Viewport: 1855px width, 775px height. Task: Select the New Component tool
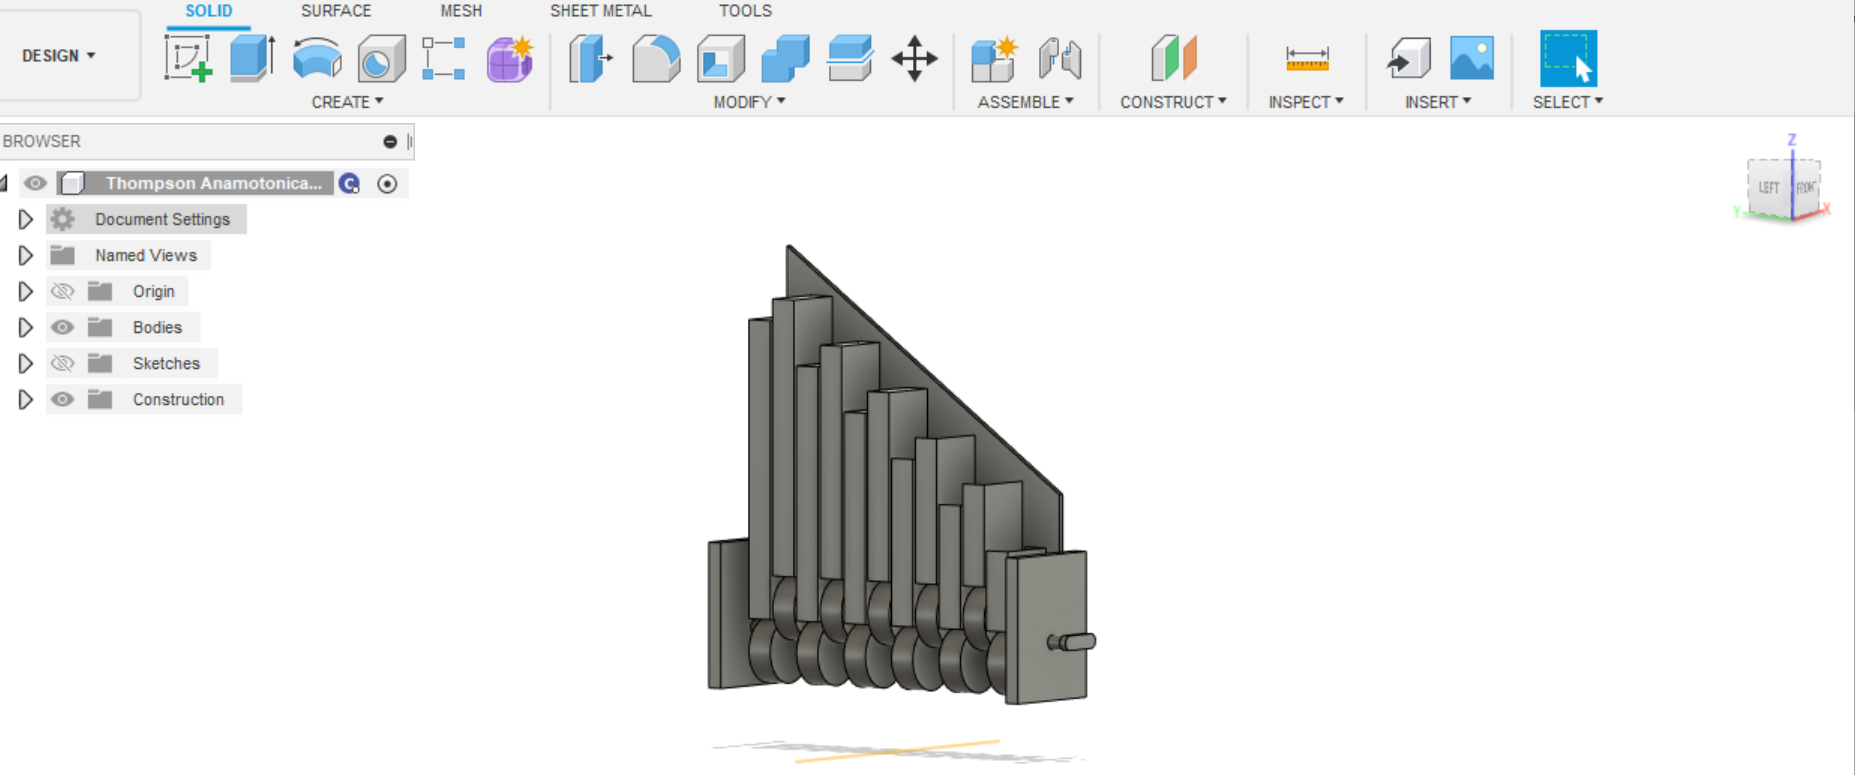click(995, 58)
